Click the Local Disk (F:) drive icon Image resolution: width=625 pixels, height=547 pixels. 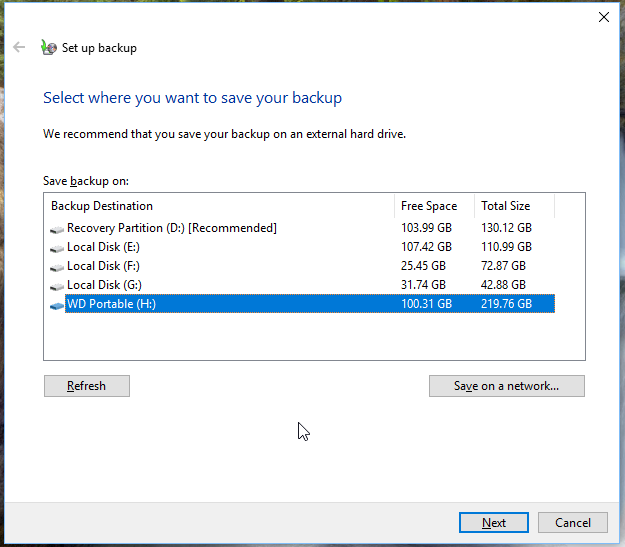point(57,267)
